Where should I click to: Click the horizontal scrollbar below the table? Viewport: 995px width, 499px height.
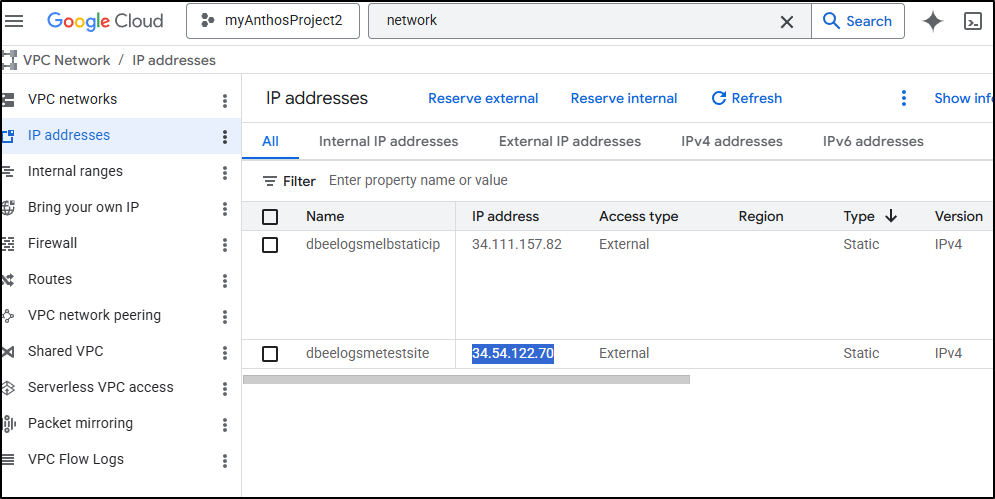[x=466, y=379]
